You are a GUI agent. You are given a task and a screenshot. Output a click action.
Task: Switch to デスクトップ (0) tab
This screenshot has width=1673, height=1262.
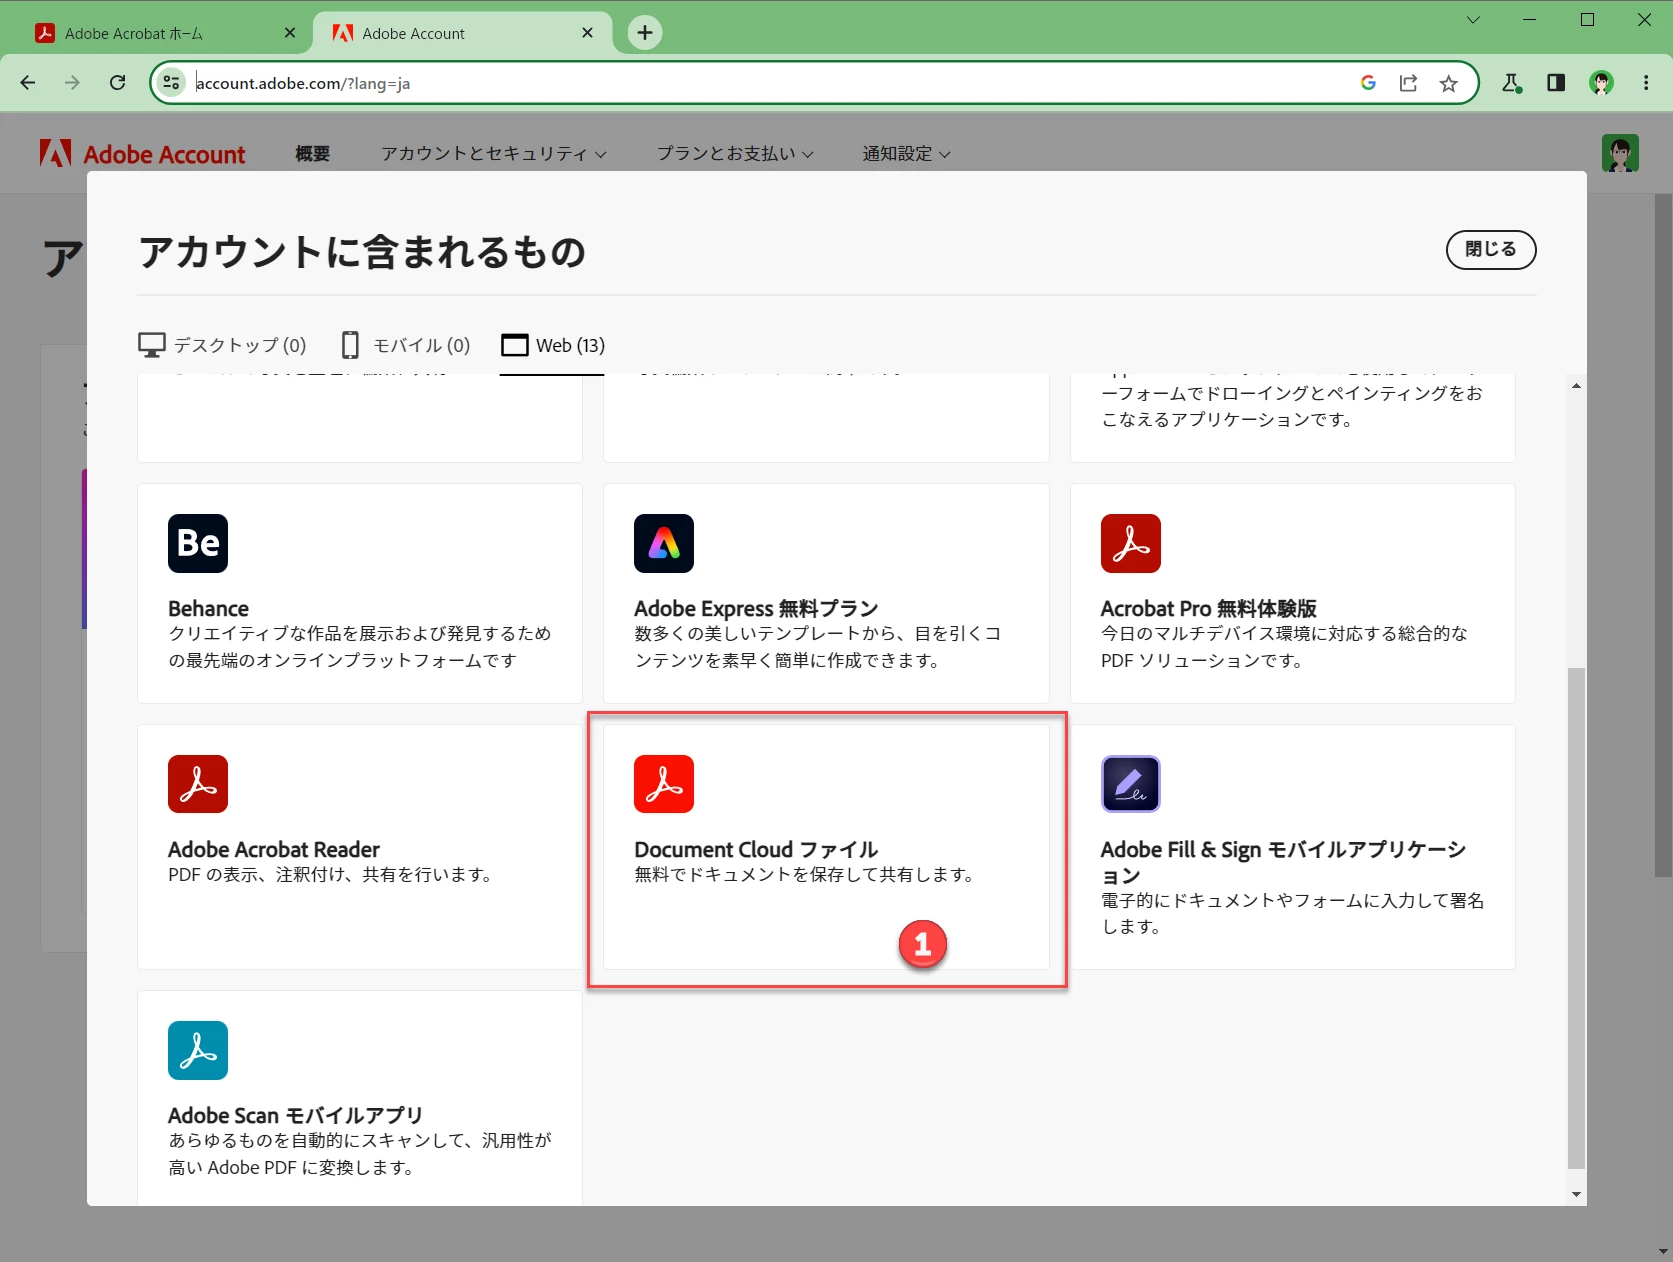pyautogui.click(x=222, y=345)
